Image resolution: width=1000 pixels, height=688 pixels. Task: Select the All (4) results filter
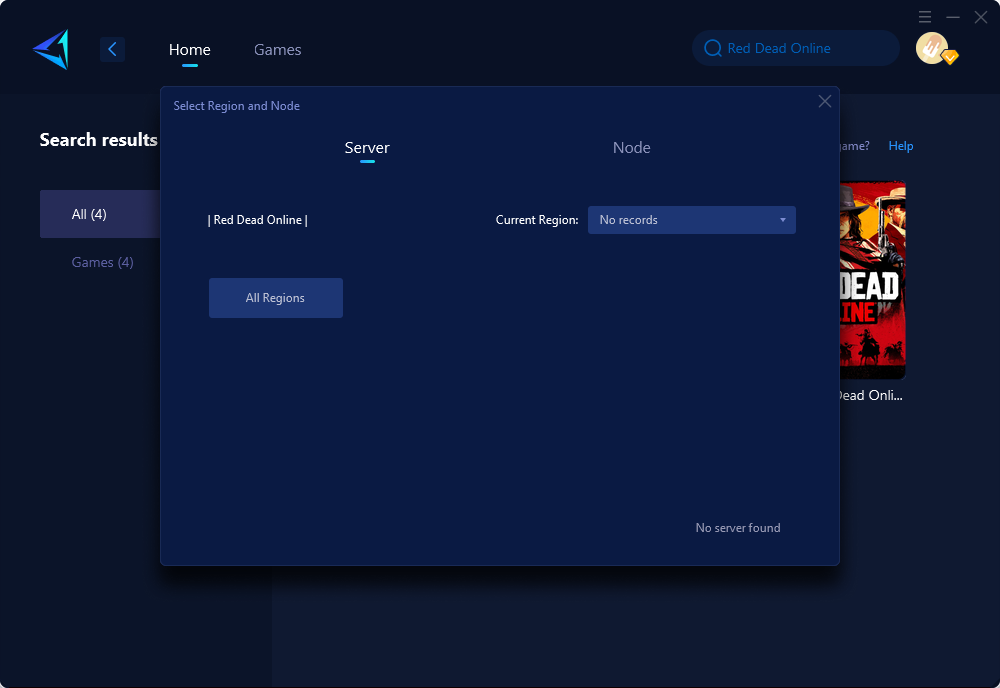pos(99,214)
